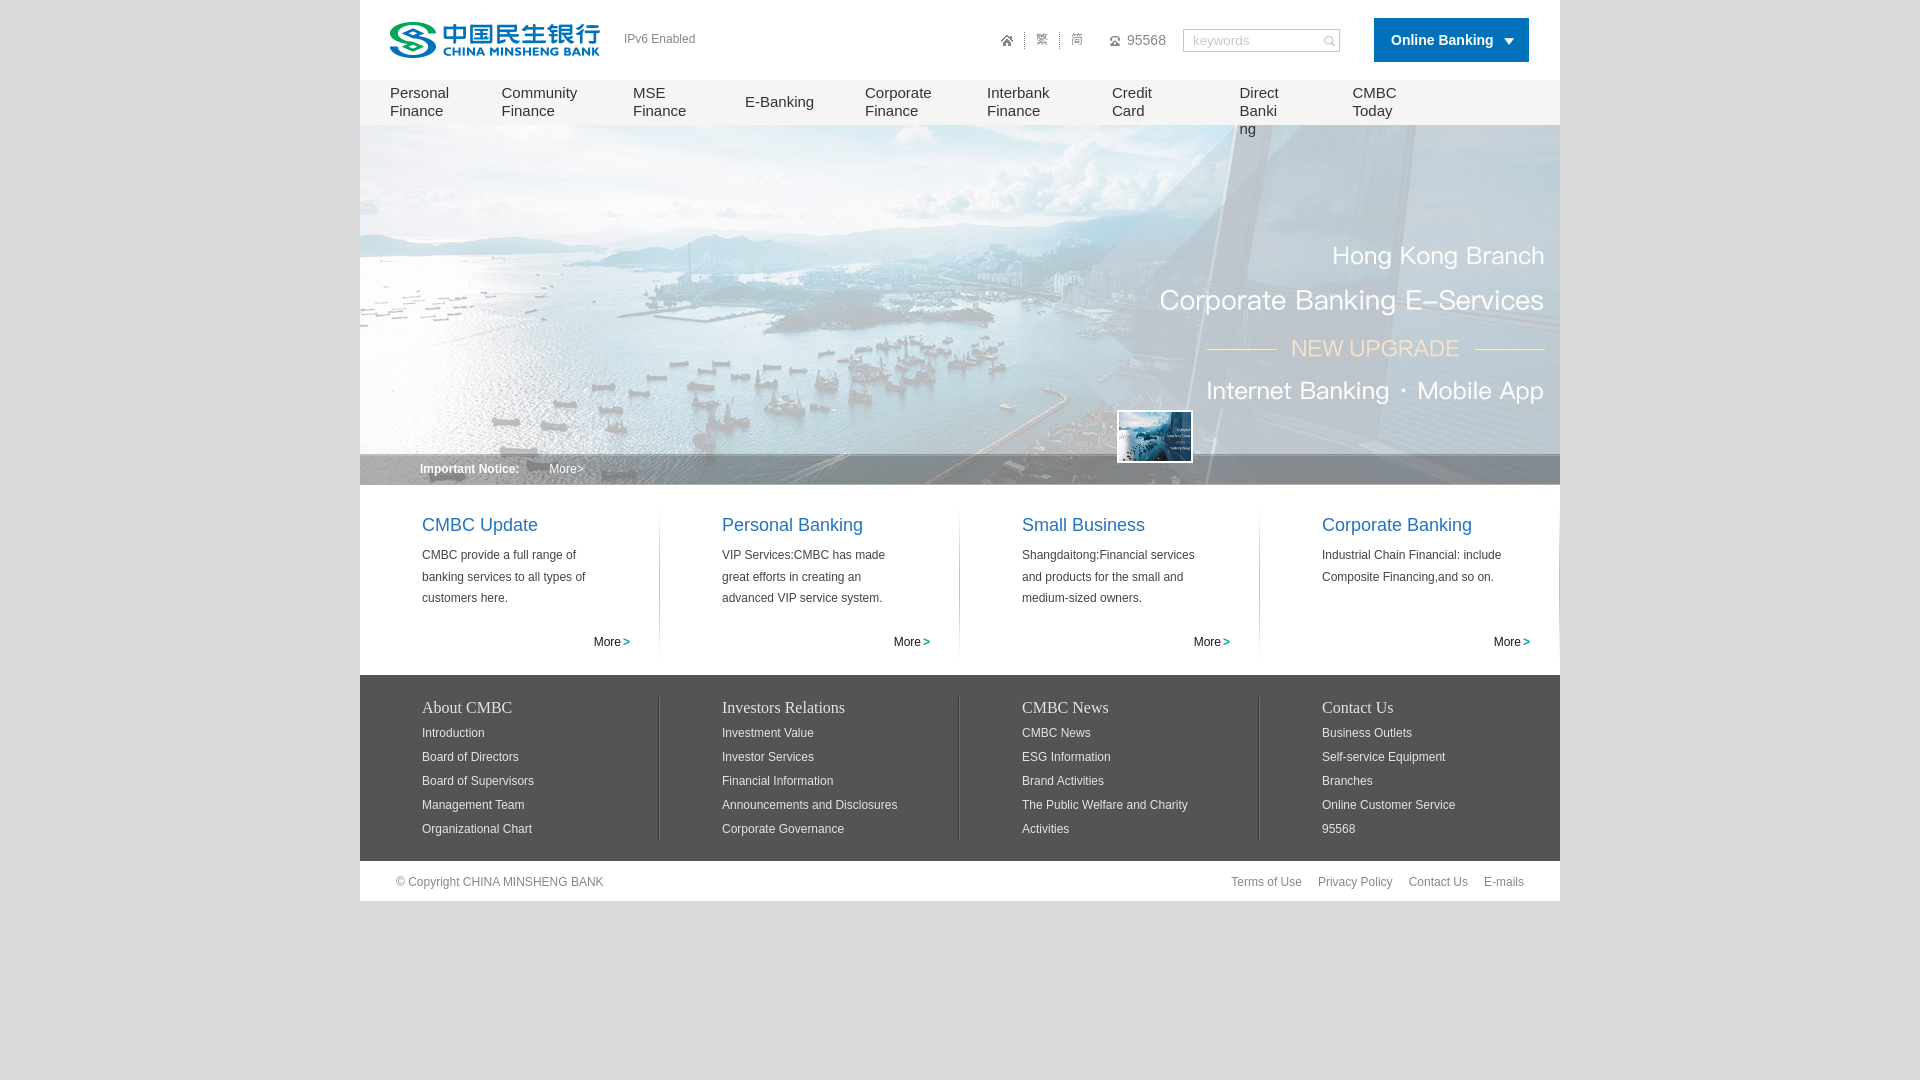Open the Personal Finance menu
Viewport: 1920px width, 1080px height.
click(420, 102)
